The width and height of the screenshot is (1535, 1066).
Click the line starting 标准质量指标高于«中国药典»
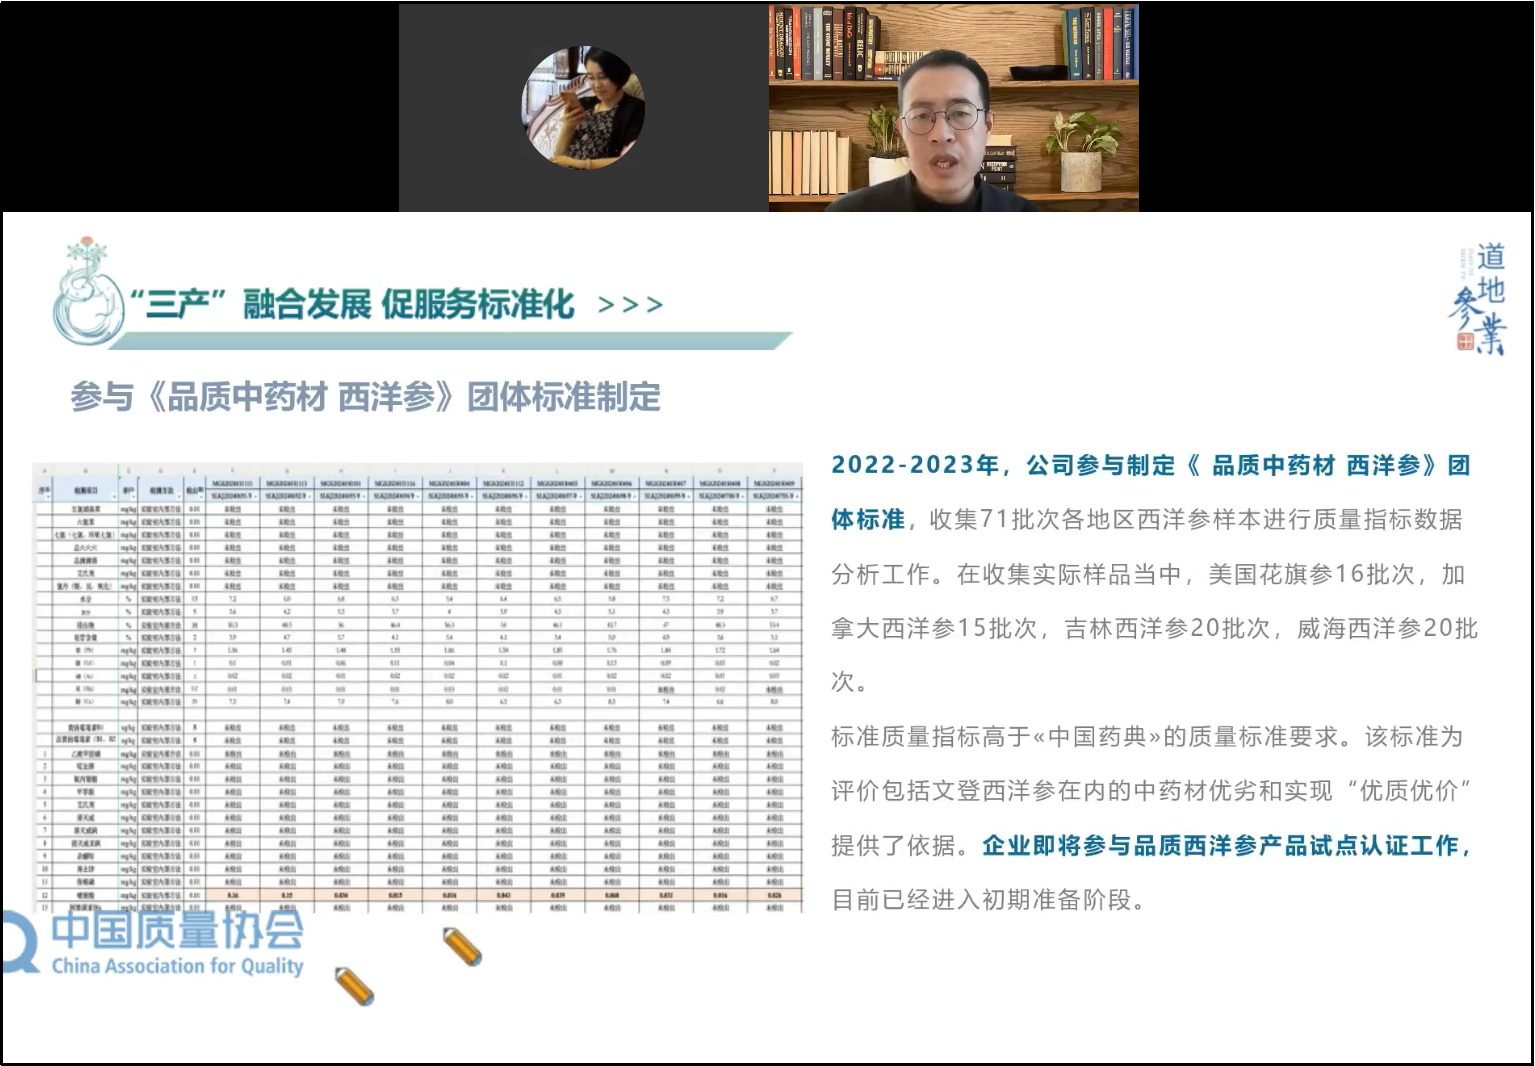[x=1146, y=737]
